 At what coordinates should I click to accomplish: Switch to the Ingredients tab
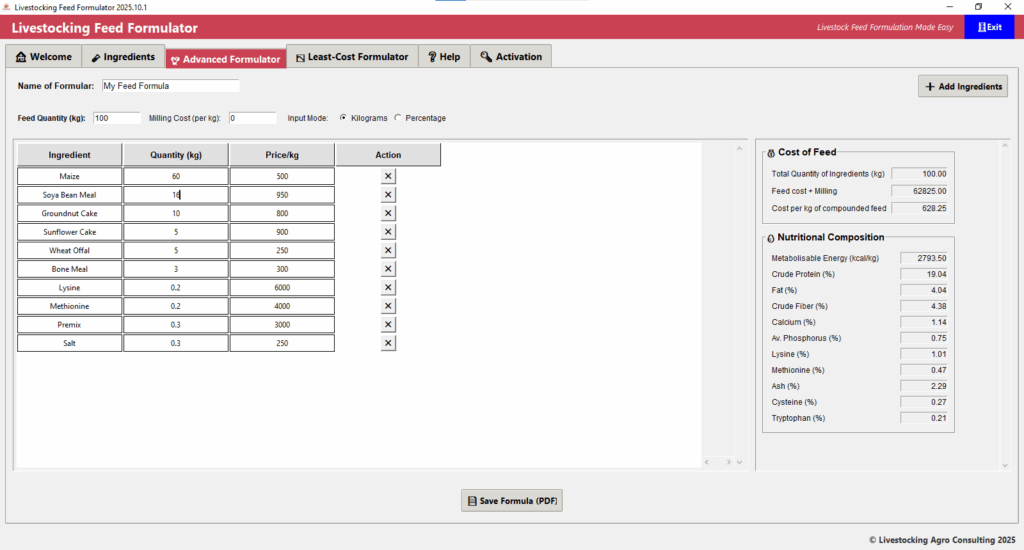pos(122,57)
